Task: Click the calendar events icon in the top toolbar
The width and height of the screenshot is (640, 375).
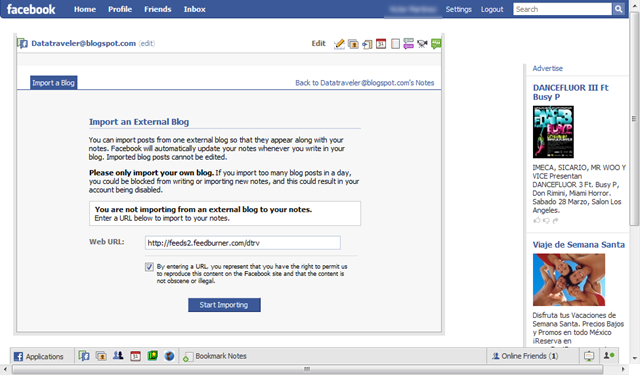Action: 381,44
